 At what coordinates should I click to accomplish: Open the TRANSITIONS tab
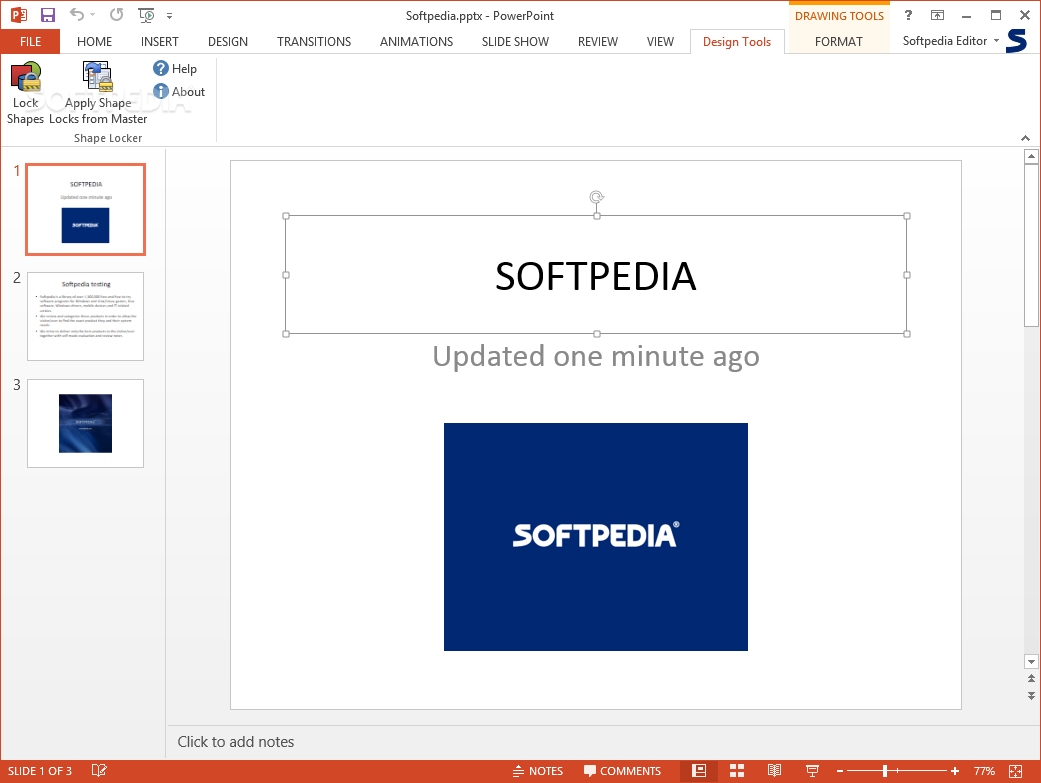tap(314, 41)
